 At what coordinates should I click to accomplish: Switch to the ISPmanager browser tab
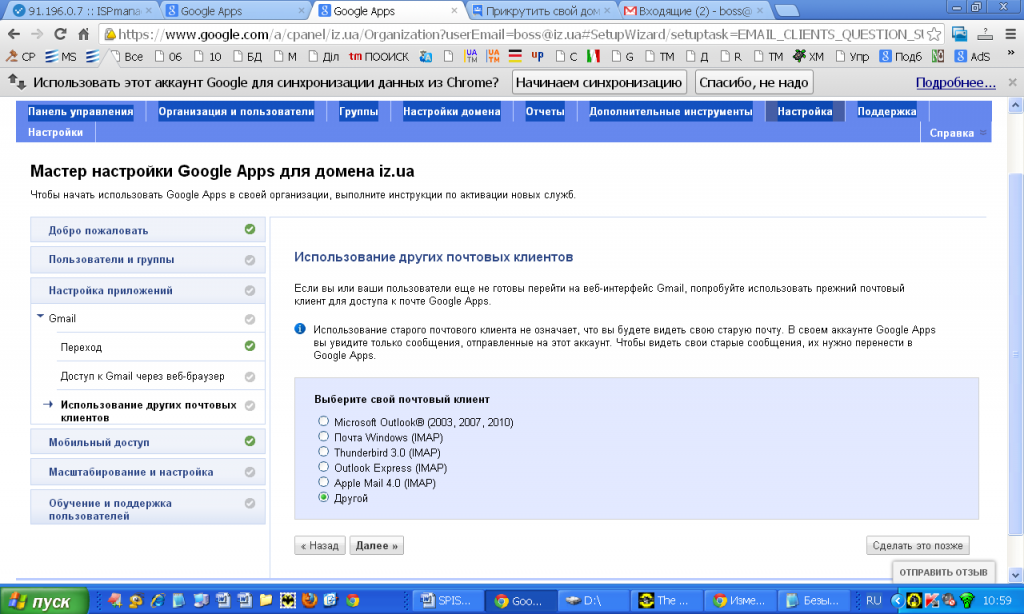click(x=81, y=10)
